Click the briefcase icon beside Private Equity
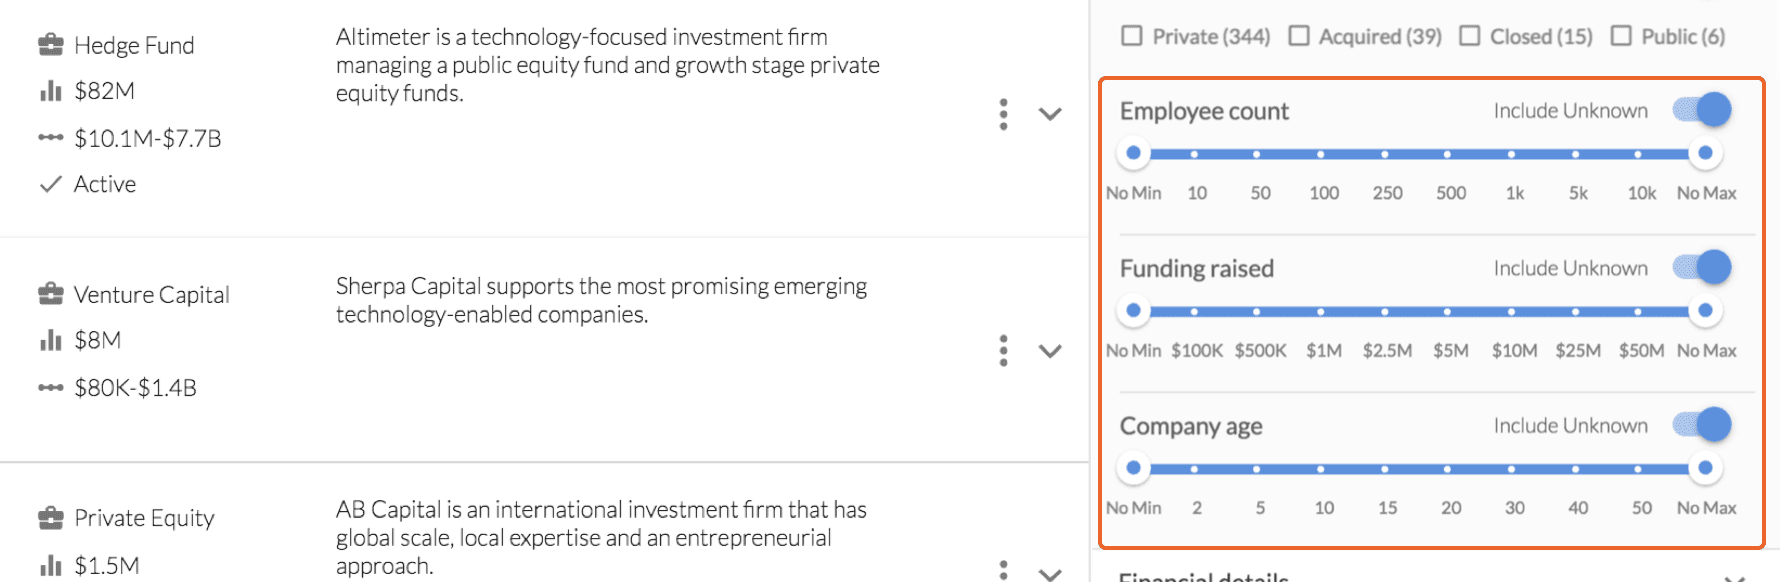This screenshot has width=1780, height=582. click(50, 518)
